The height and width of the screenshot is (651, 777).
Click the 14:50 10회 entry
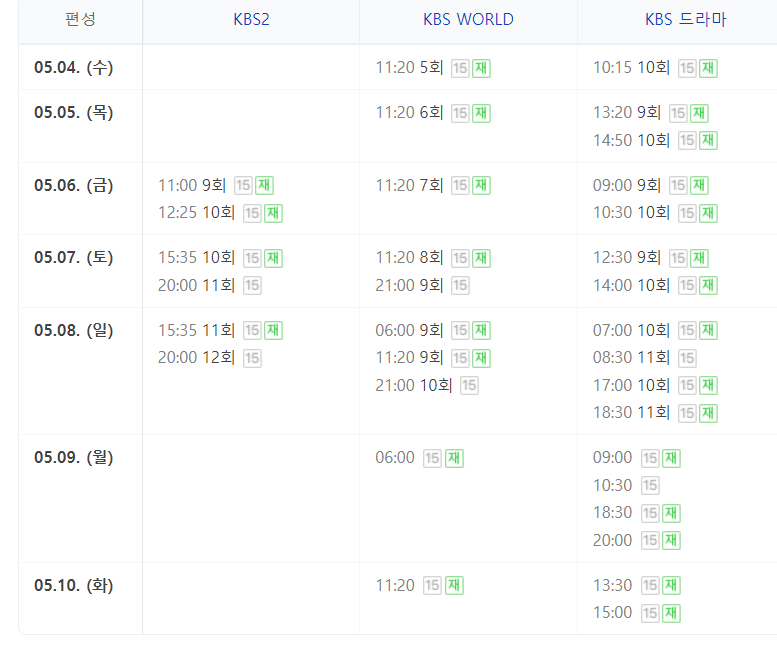[x=631, y=140]
